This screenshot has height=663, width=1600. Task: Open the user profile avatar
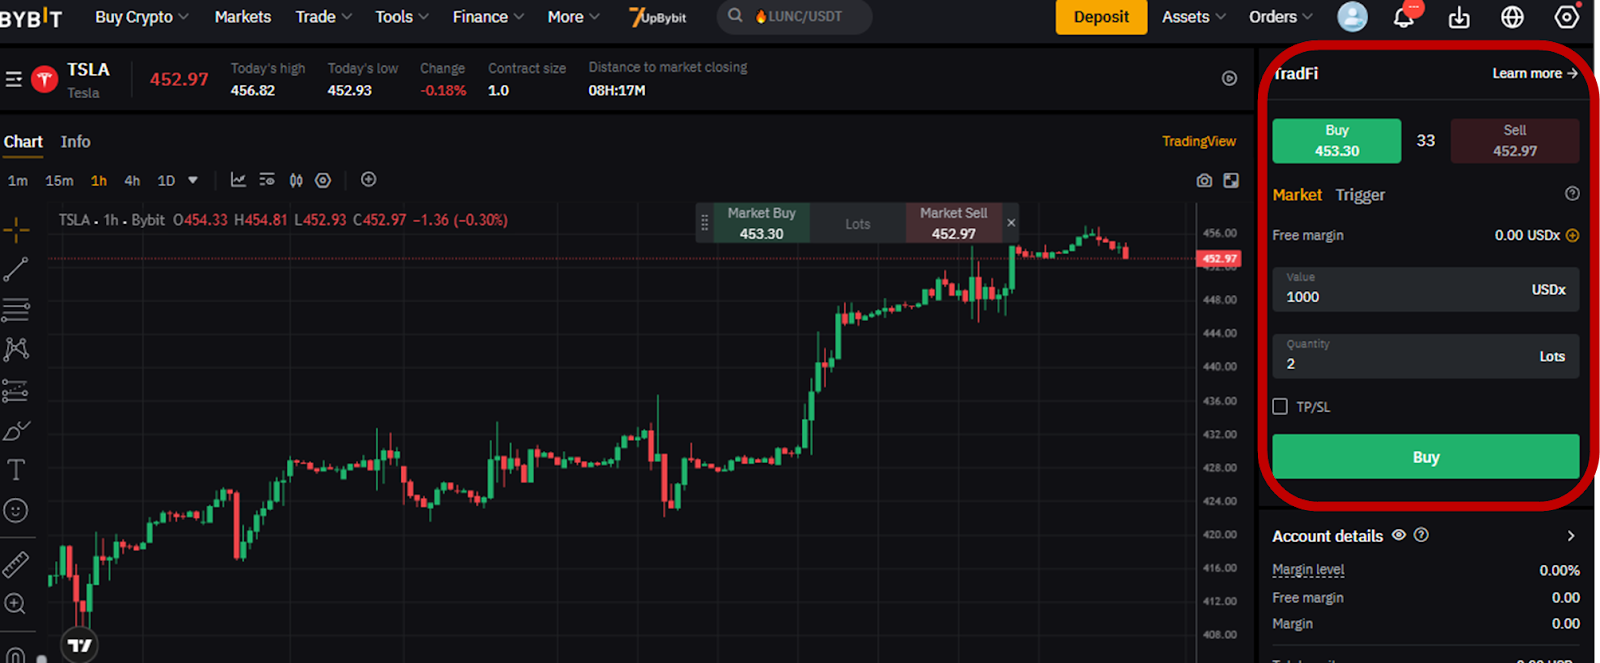[x=1352, y=16]
